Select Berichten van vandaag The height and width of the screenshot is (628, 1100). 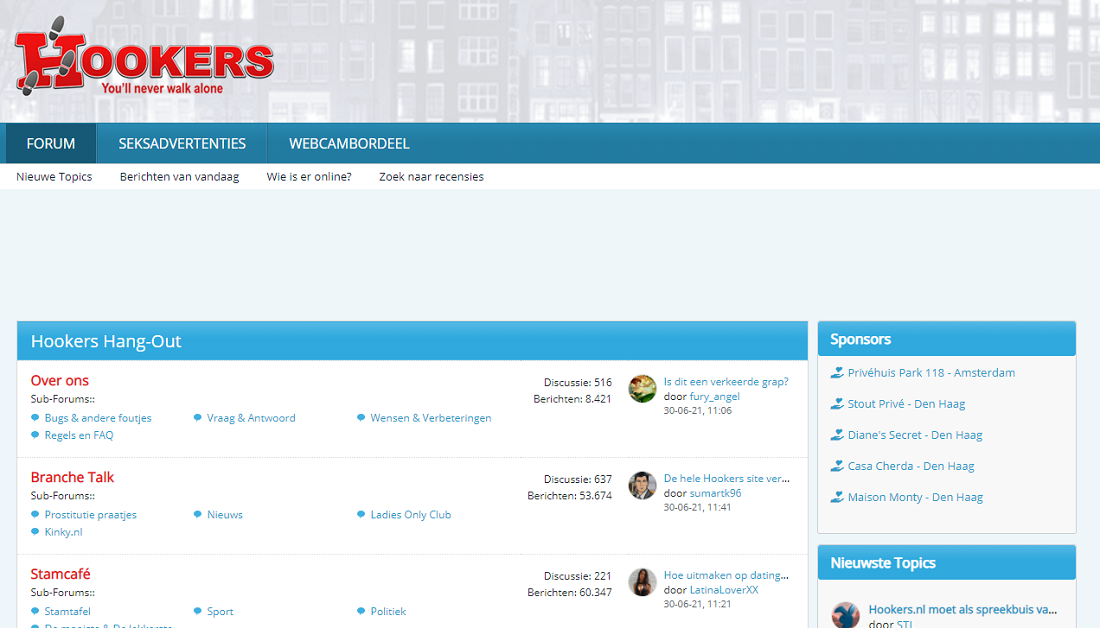point(180,177)
